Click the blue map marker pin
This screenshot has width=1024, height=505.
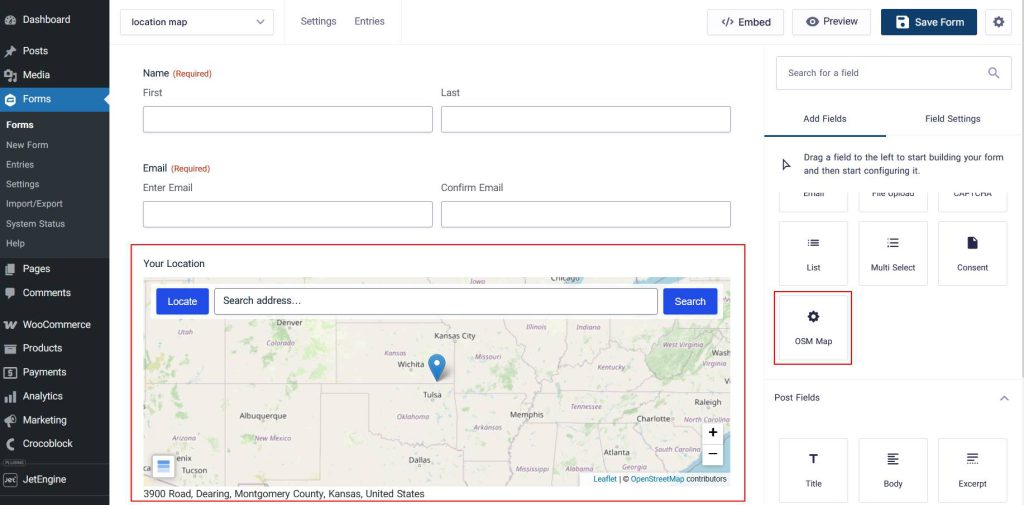point(437,368)
